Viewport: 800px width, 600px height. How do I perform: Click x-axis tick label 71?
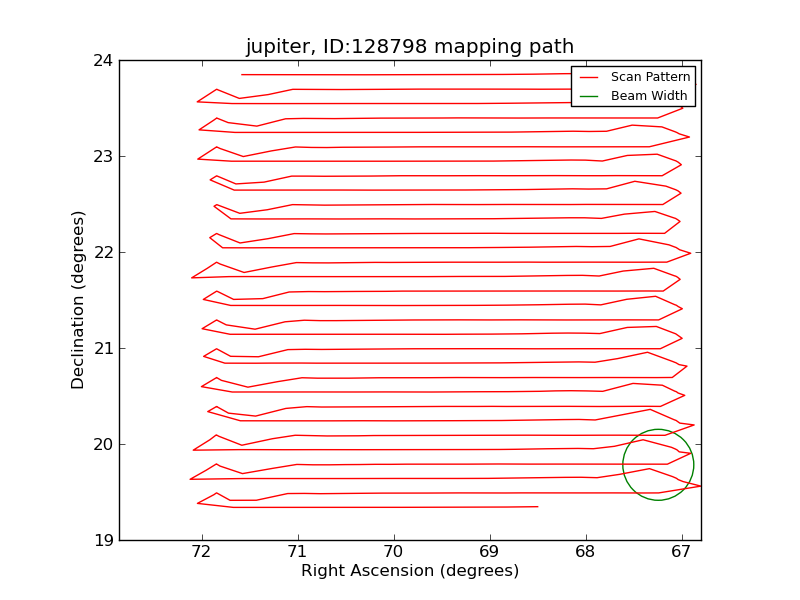(297, 552)
